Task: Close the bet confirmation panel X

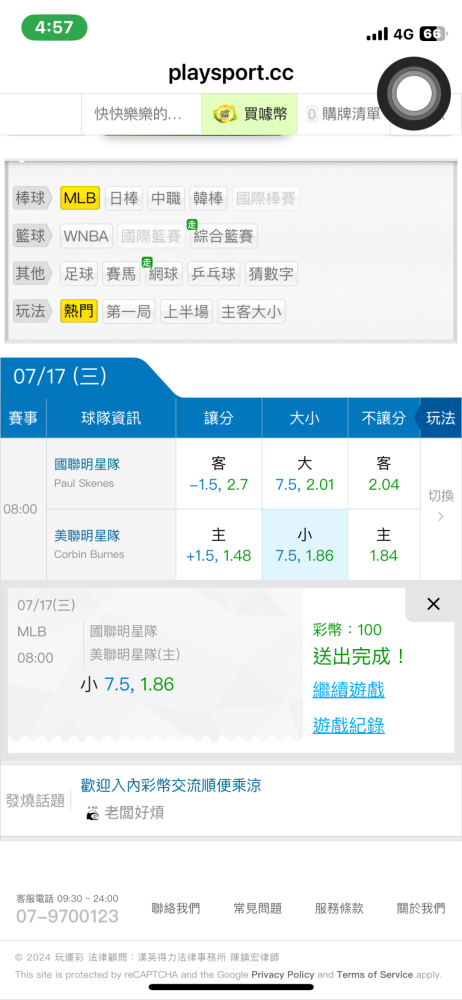Action: coord(433,604)
